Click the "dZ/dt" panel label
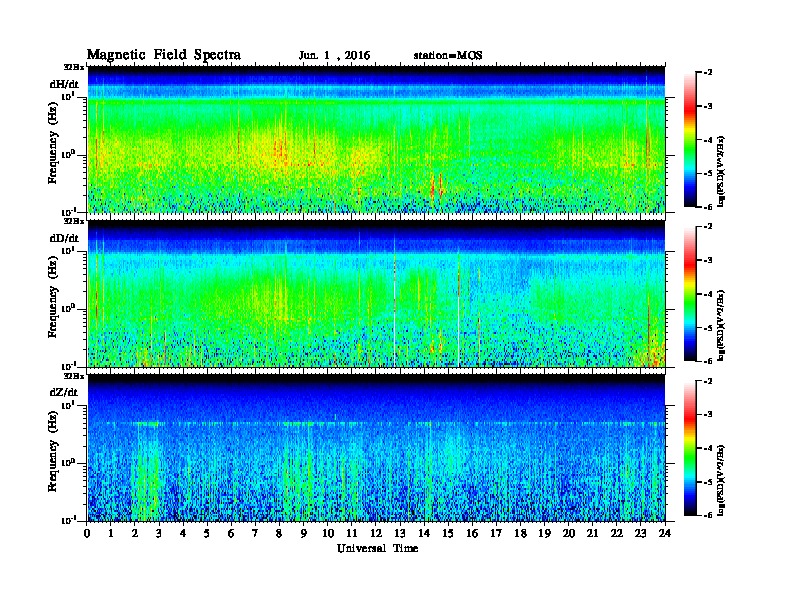792x612 pixels. point(64,392)
